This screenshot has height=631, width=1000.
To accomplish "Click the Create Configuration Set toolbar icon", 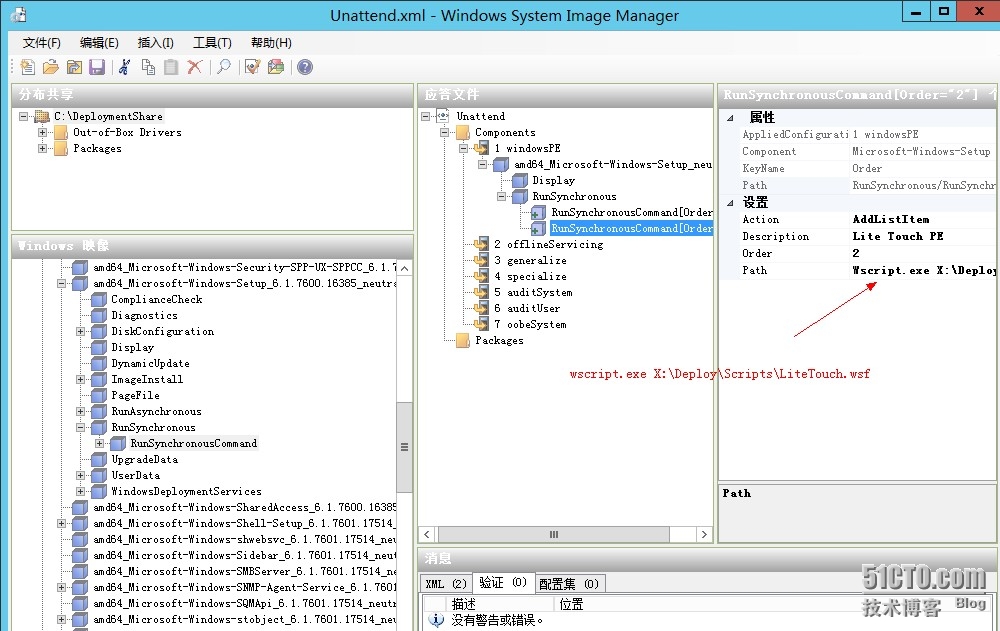I will pyautogui.click(x=276, y=67).
